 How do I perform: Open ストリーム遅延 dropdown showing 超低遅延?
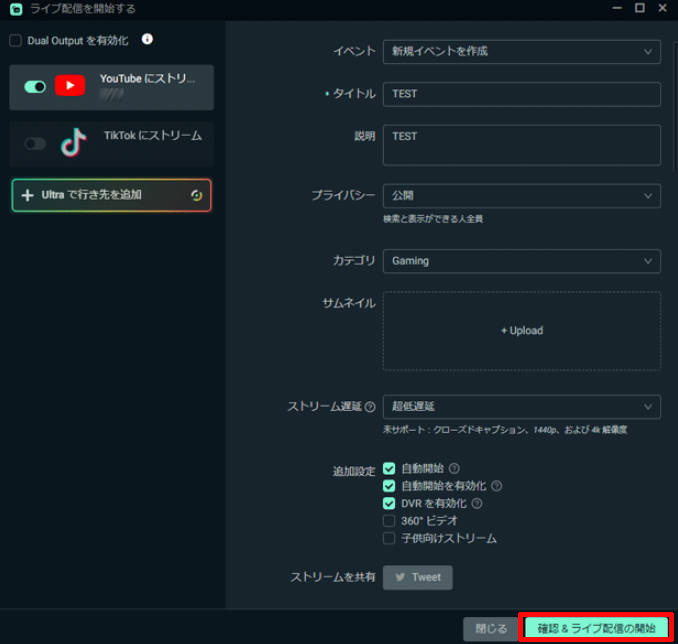pyautogui.click(x=521, y=407)
